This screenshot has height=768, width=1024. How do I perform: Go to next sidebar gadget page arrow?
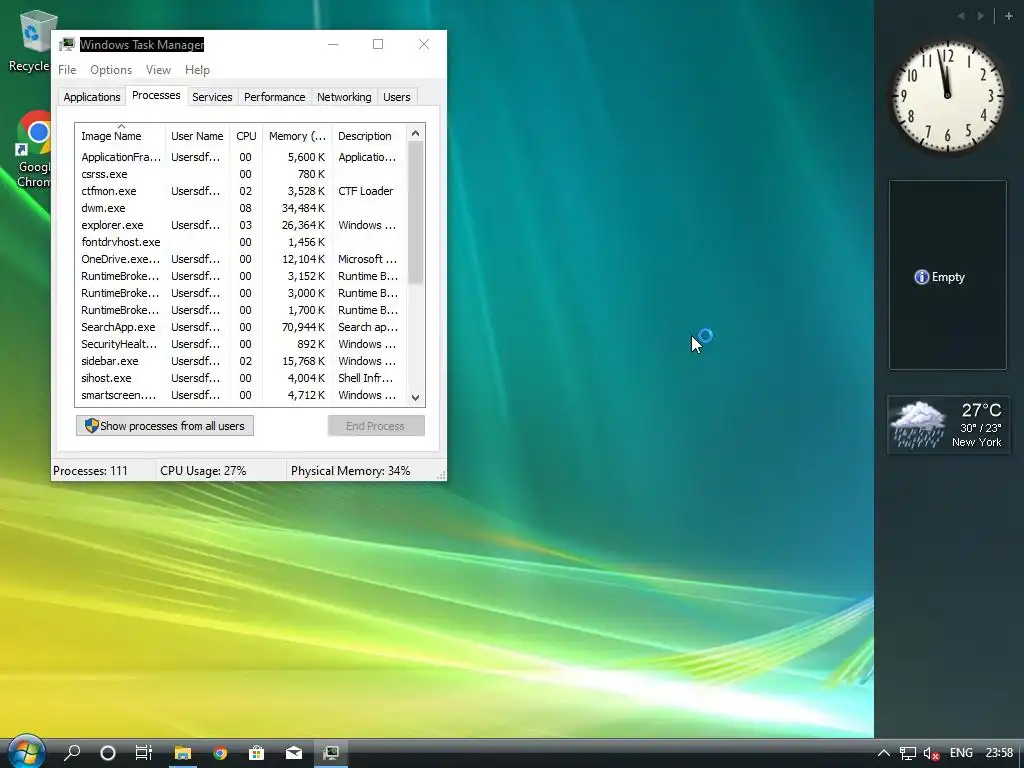tap(980, 16)
